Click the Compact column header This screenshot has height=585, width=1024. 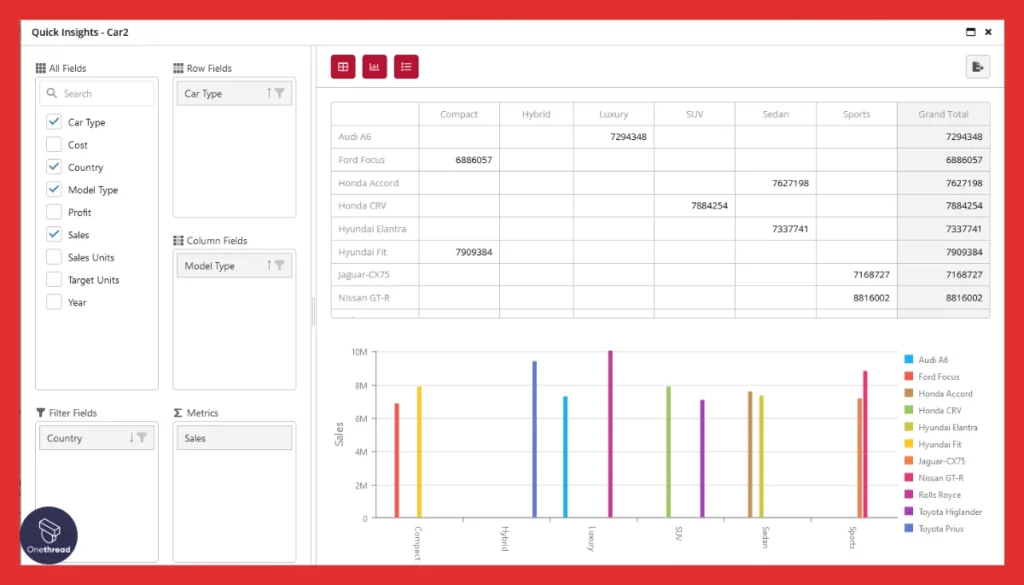pos(458,114)
